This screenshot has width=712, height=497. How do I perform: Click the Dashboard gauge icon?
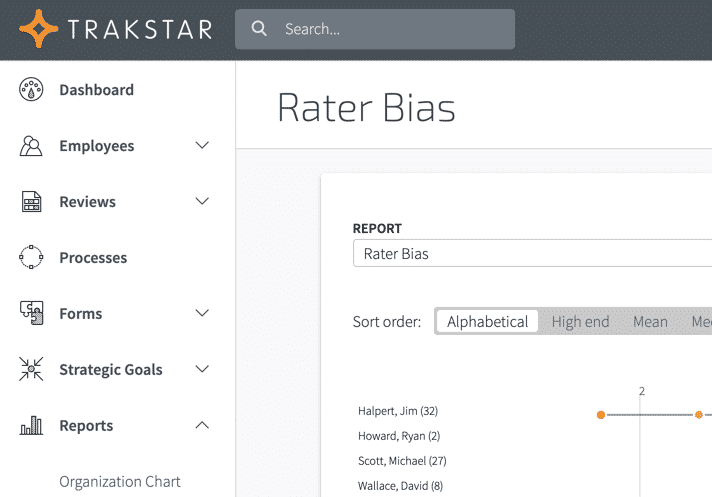31,89
